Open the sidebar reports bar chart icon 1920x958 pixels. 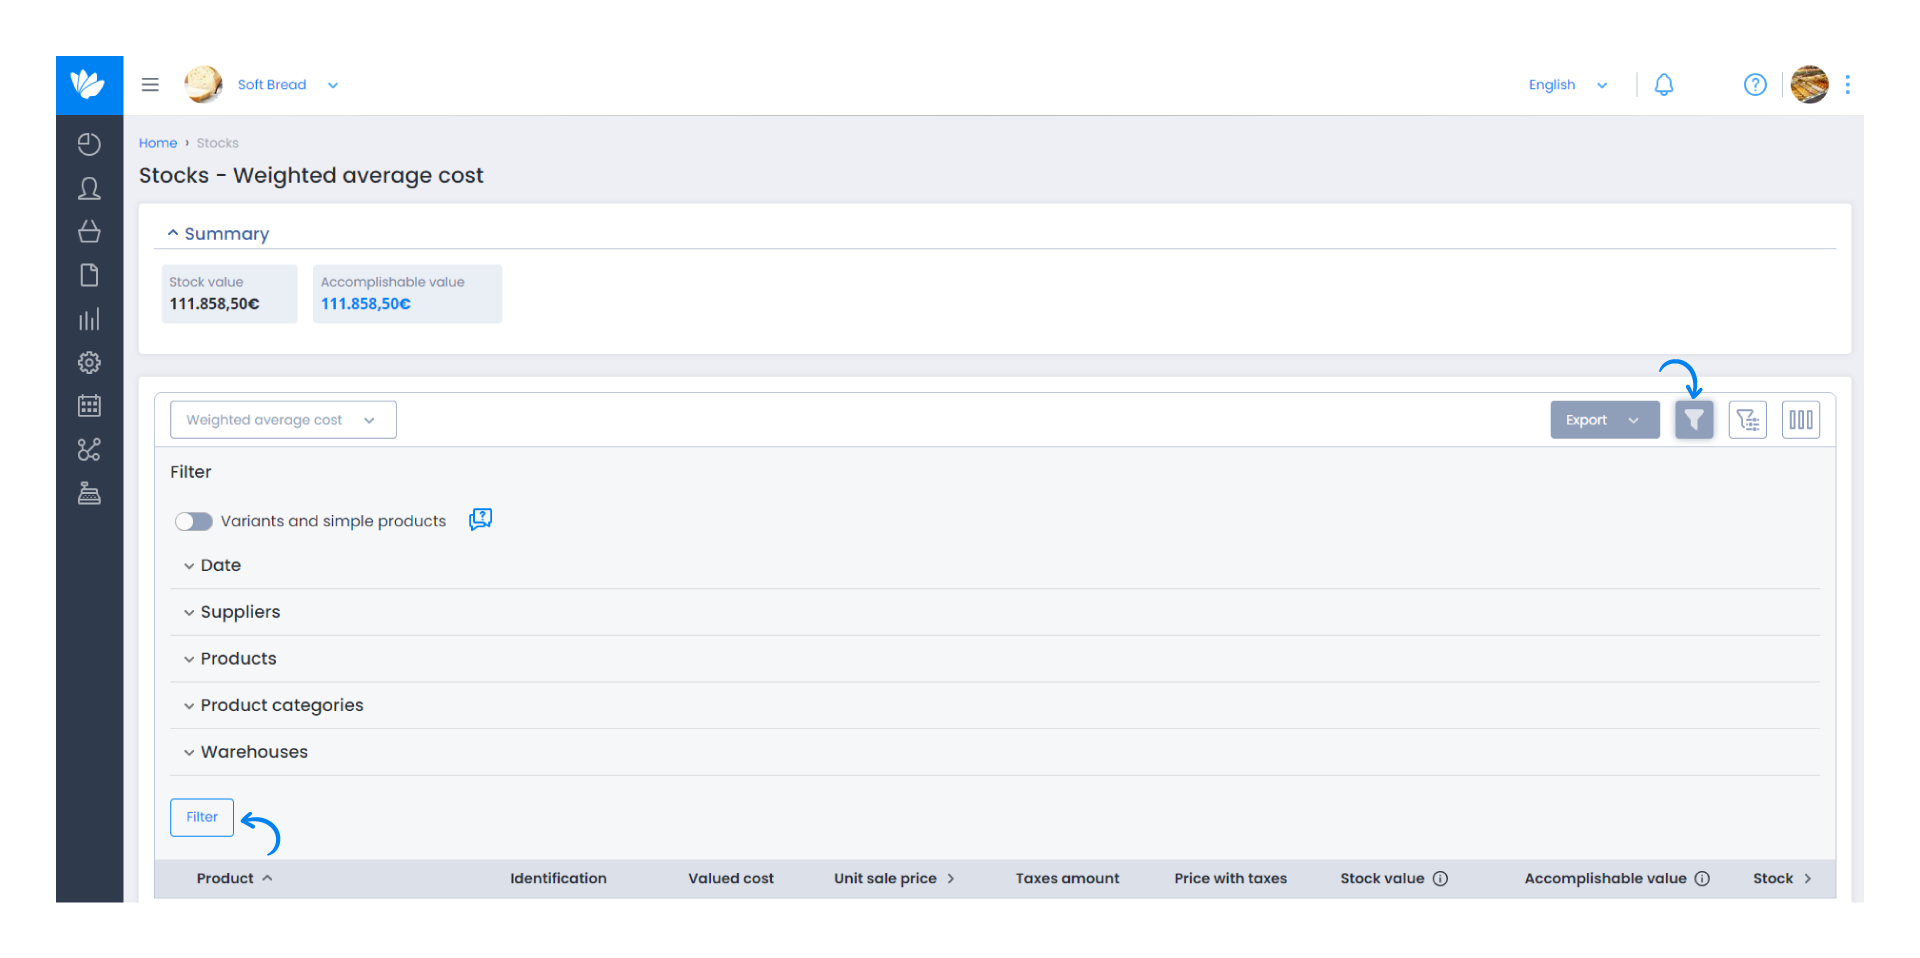coord(89,319)
